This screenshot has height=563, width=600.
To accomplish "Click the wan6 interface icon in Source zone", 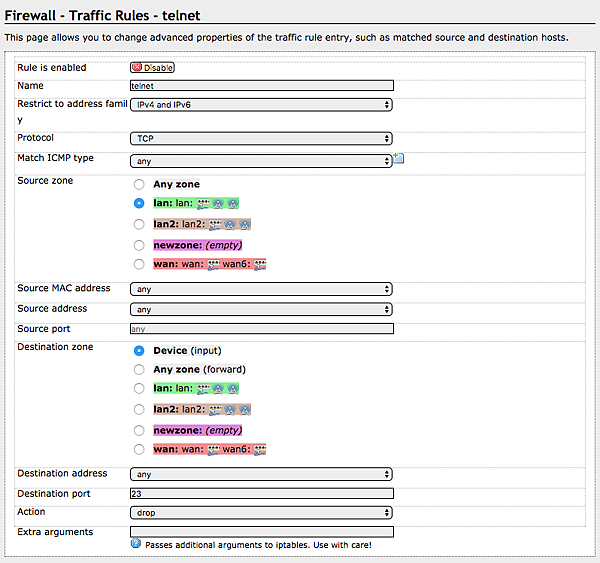I will click(x=260, y=264).
